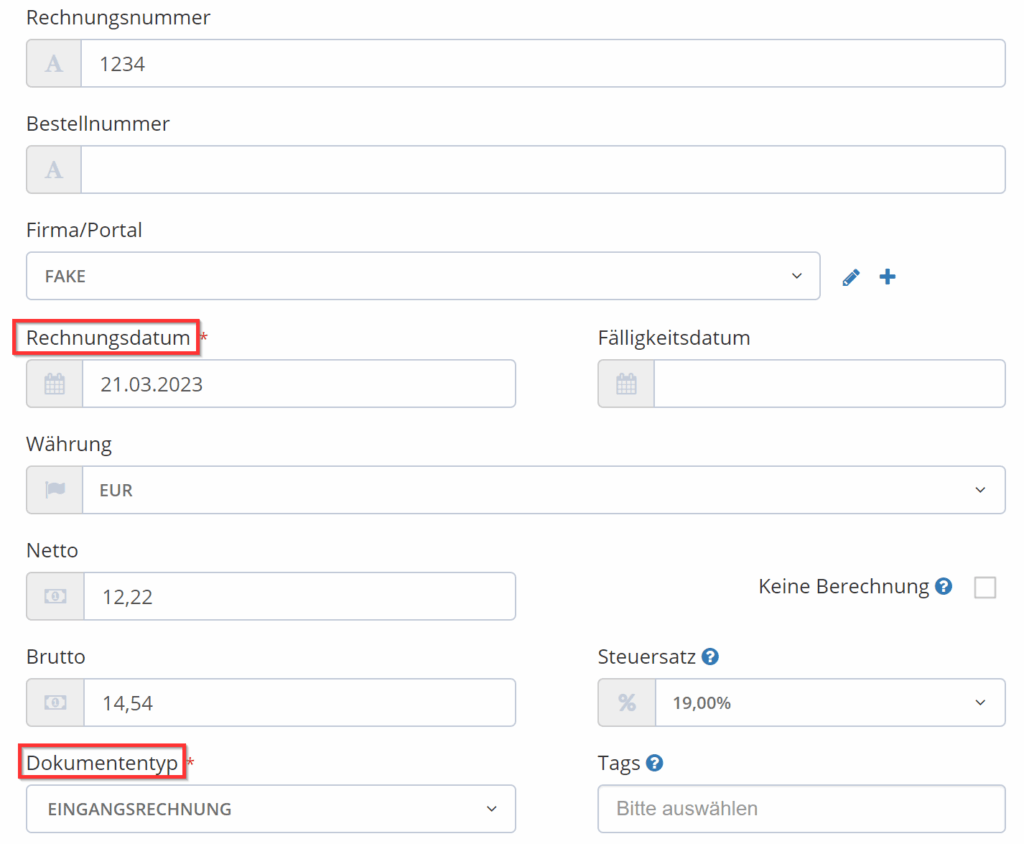Click the Netto label text
1024x844 pixels.
point(52,551)
